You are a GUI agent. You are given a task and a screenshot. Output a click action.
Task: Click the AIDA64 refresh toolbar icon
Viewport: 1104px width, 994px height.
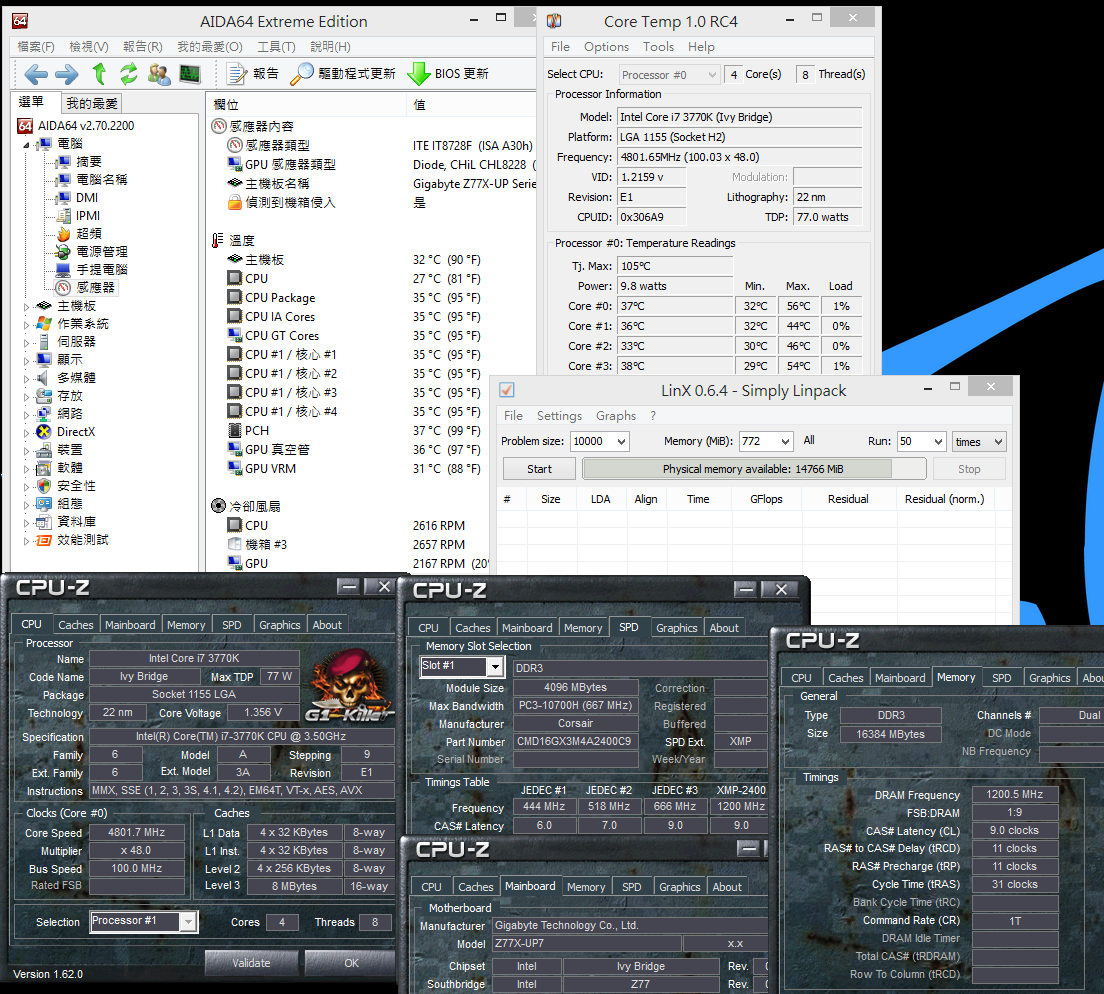[x=129, y=73]
